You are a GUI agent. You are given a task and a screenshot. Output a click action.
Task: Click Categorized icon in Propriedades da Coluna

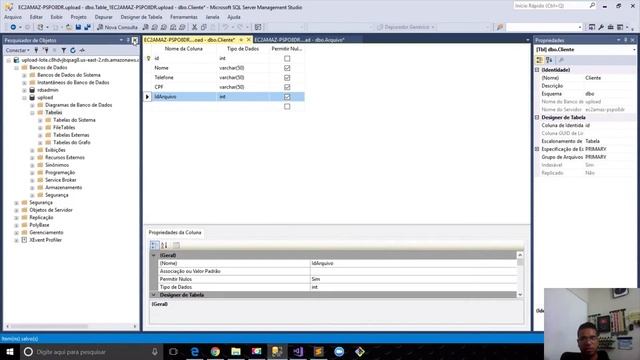click(x=154, y=245)
